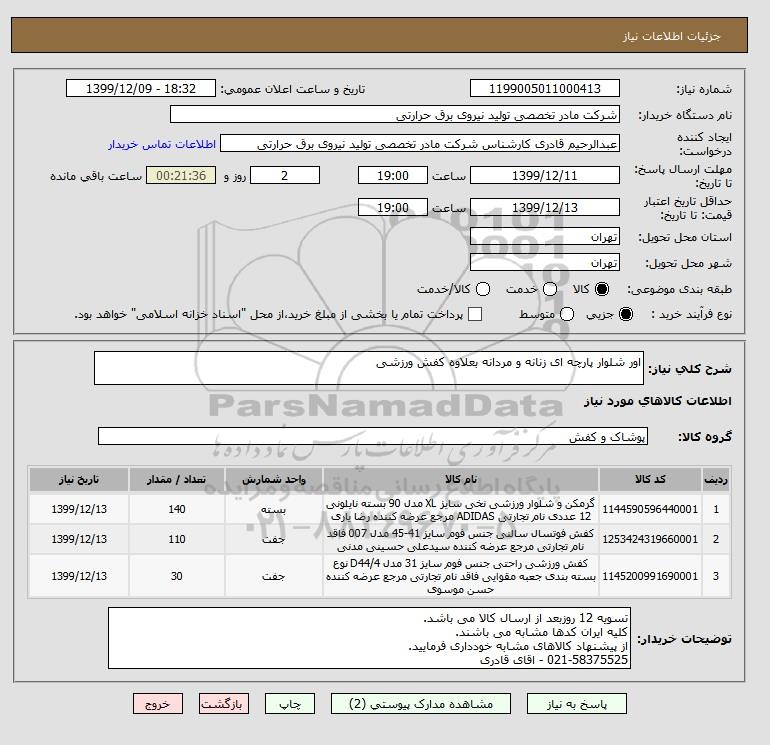Click the اطلاعات کالاهای مورد نیاز section heading
Image resolution: width=770 pixels, height=745 pixels.
coord(658,401)
